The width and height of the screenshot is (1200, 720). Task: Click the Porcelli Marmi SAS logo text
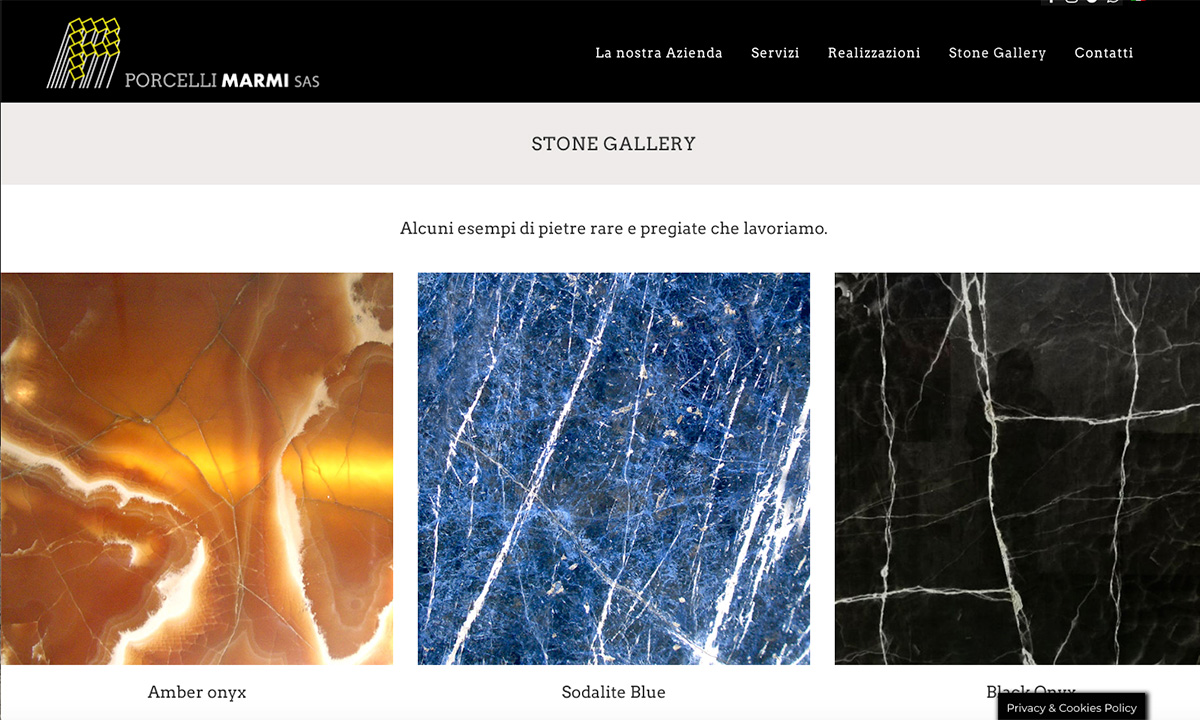coord(222,80)
